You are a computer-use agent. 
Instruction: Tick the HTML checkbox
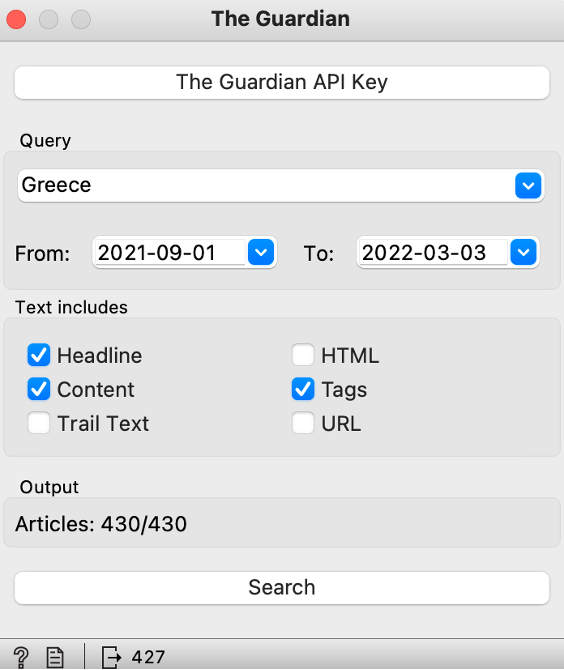coord(303,355)
